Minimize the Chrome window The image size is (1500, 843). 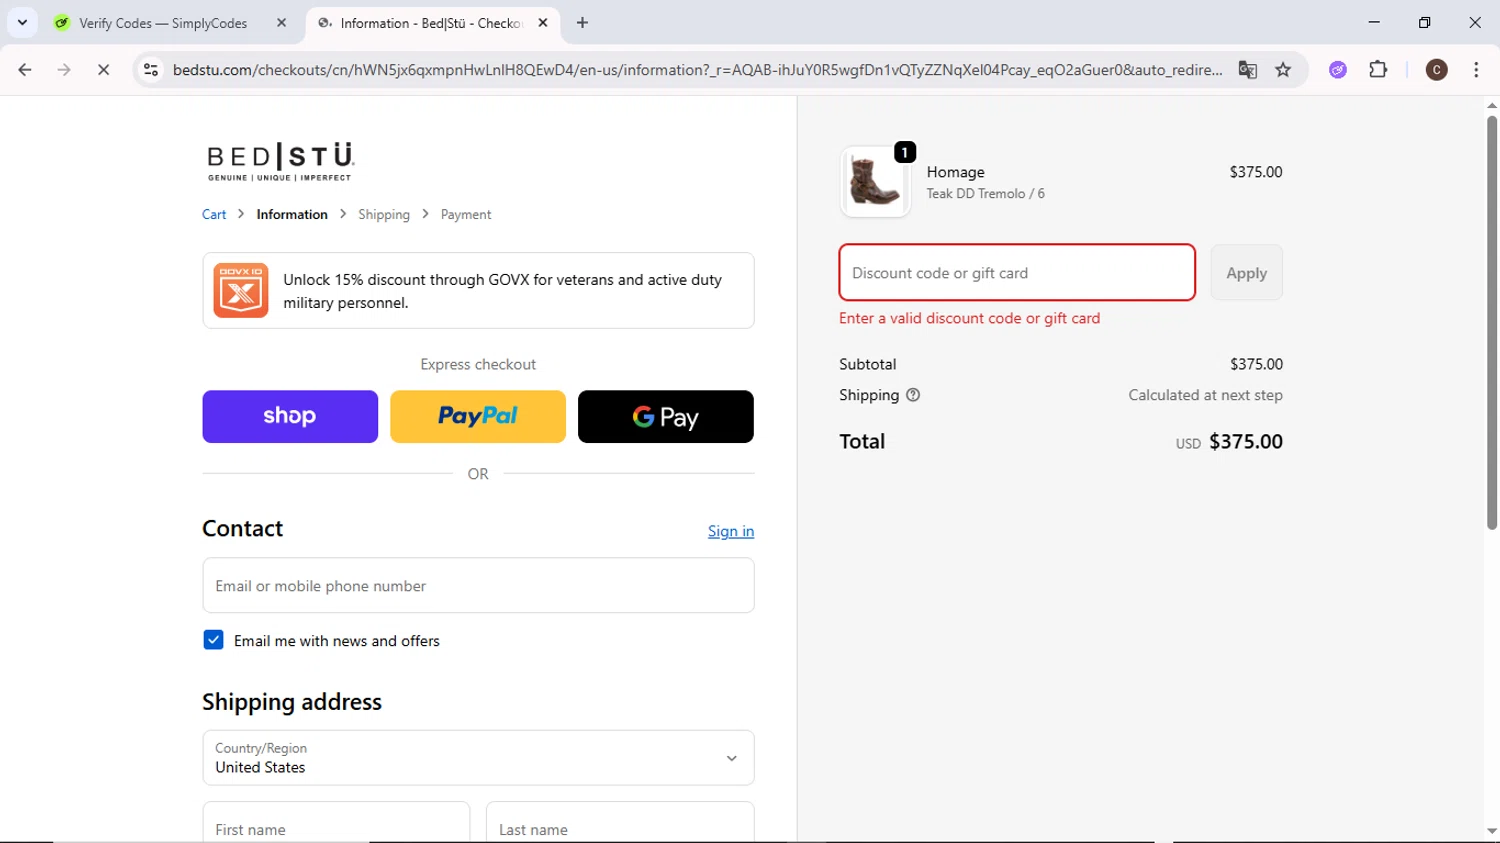tap(1374, 22)
